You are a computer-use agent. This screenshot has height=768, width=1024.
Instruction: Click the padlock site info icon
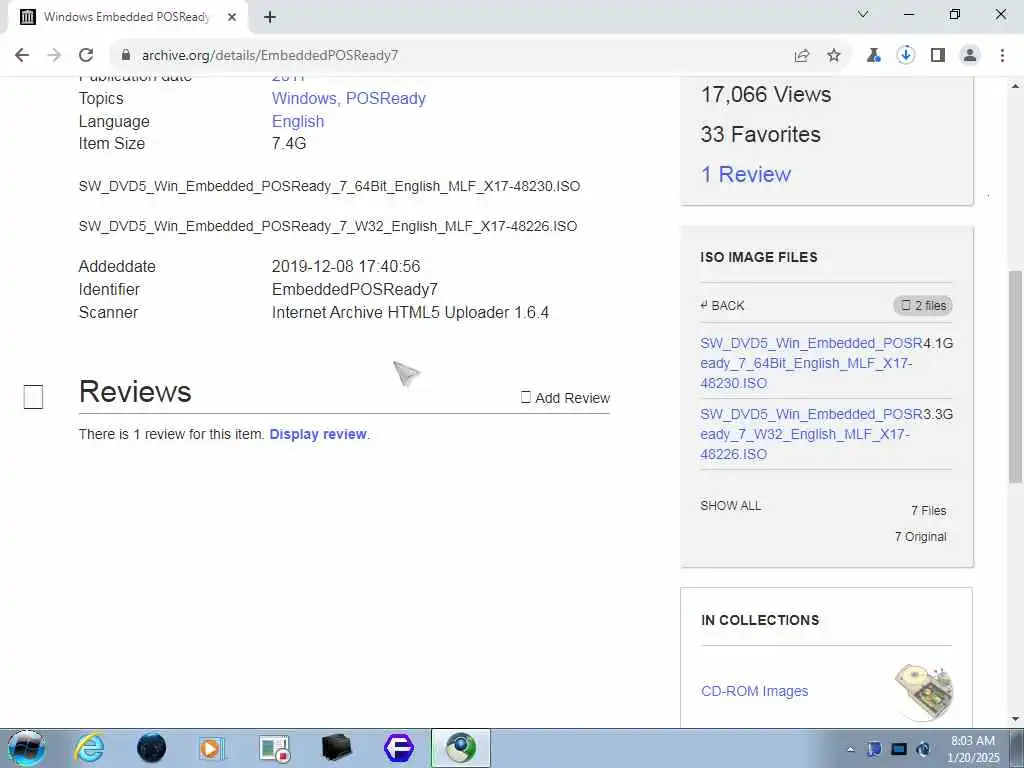[126, 55]
